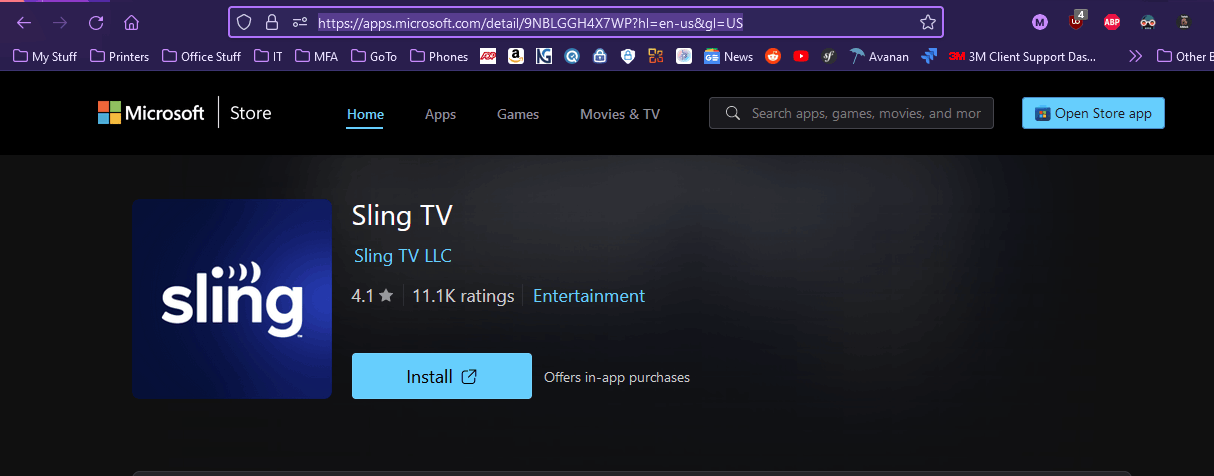Go back to the previous page
The image size is (1214, 476).
pos(24,22)
